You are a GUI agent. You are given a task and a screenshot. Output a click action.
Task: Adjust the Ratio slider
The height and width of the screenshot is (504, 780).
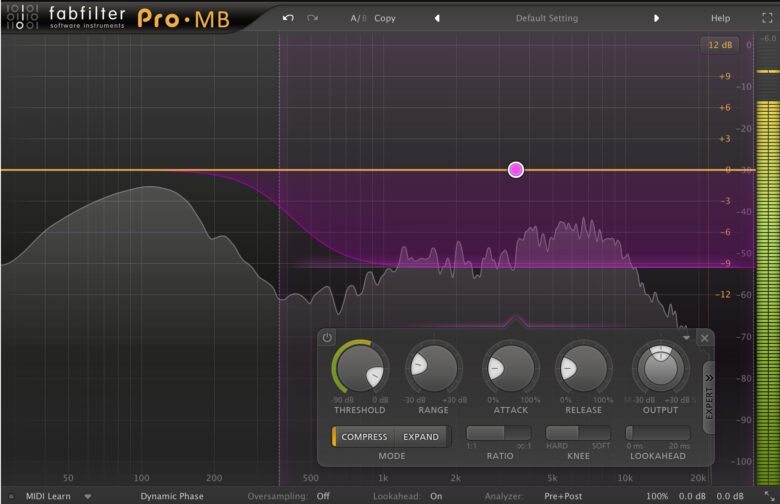click(x=499, y=433)
